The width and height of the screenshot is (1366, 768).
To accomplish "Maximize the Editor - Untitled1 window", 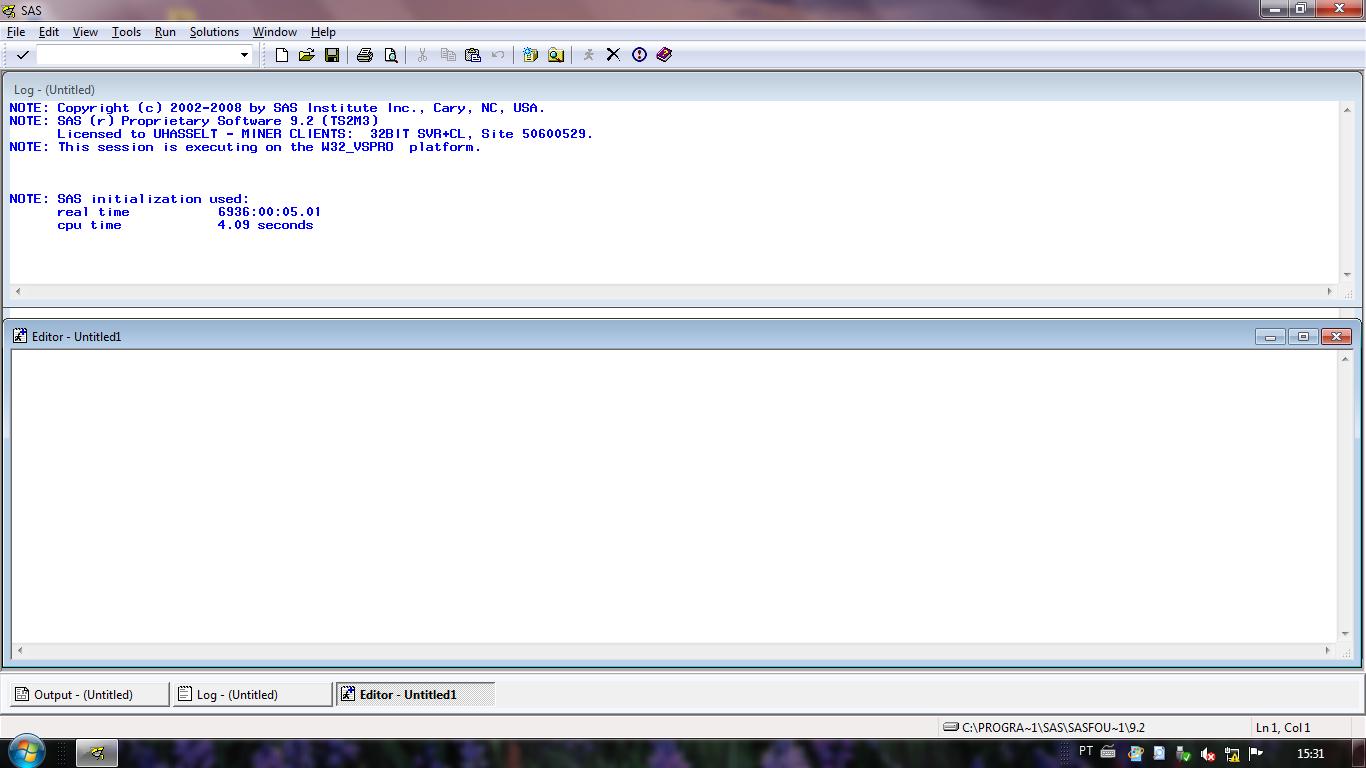I will coord(1303,337).
